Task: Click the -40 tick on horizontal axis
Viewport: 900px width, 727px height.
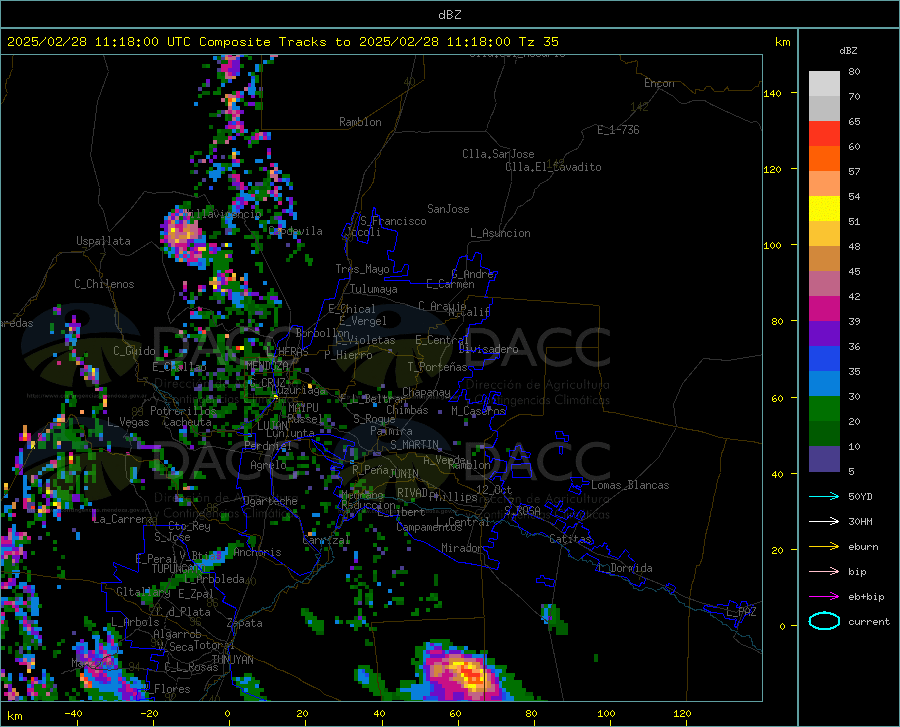Action: [x=73, y=714]
